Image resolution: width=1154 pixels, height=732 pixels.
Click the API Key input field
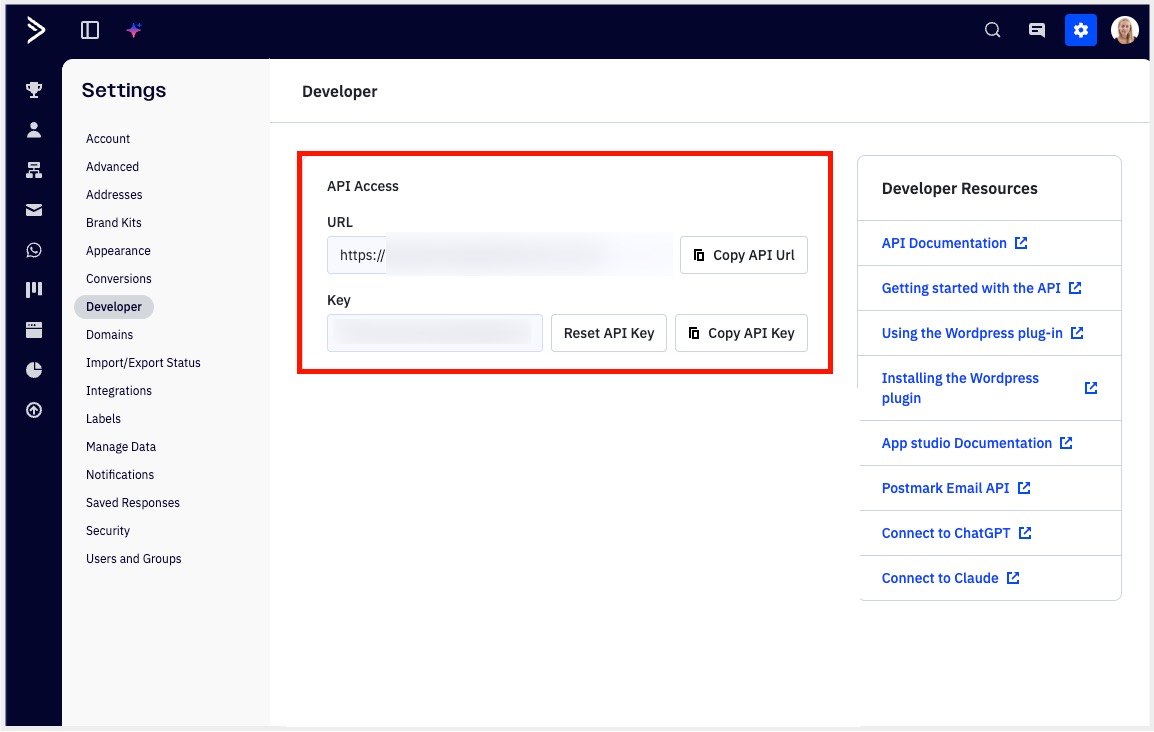click(x=434, y=333)
